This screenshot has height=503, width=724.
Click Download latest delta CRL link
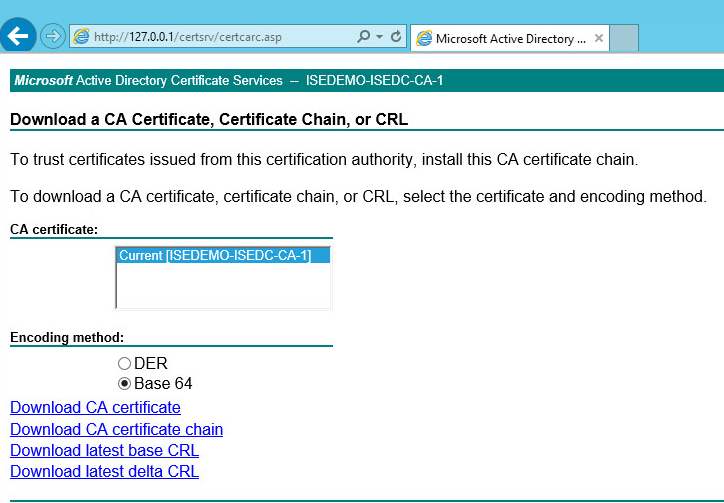(104, 472)
